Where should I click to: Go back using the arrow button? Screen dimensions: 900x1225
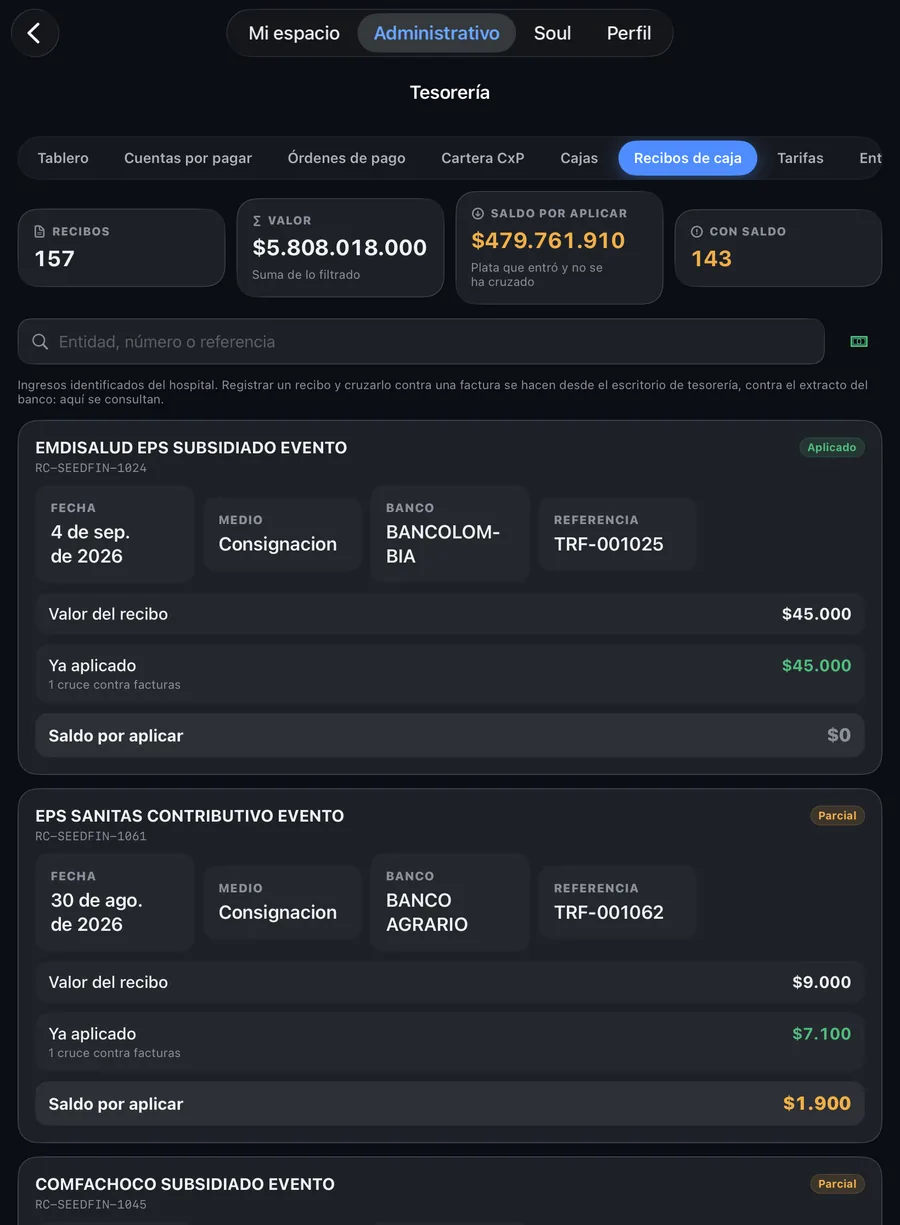tap(35, 33)
